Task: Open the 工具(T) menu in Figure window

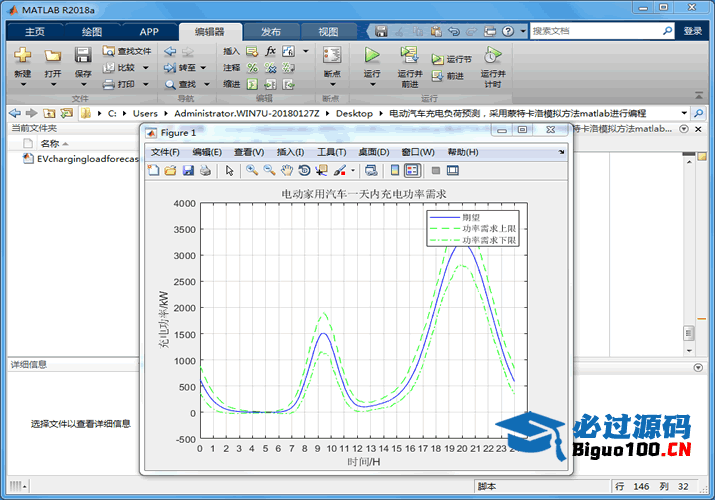Action: tap(331, 152)
